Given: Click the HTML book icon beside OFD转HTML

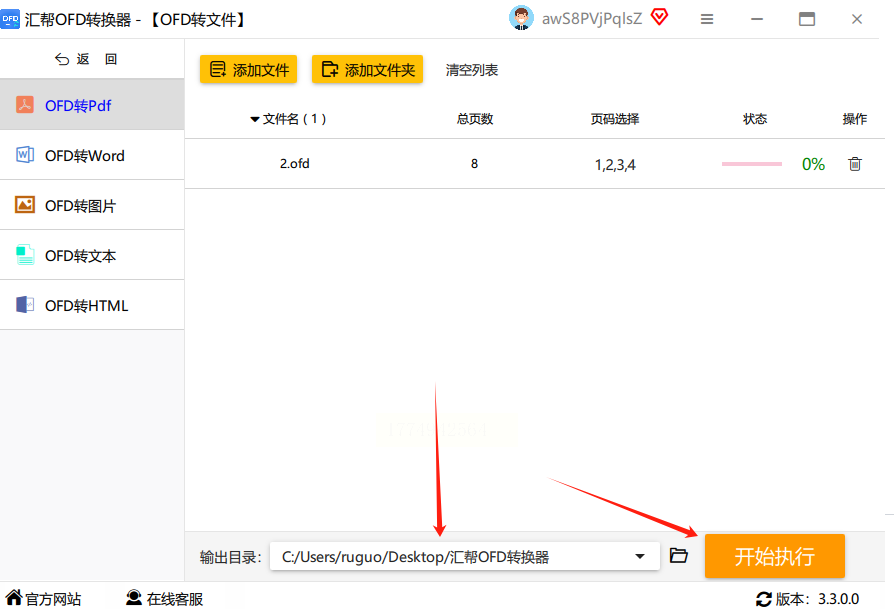Looking at the screenshot, I should (25, 304).
